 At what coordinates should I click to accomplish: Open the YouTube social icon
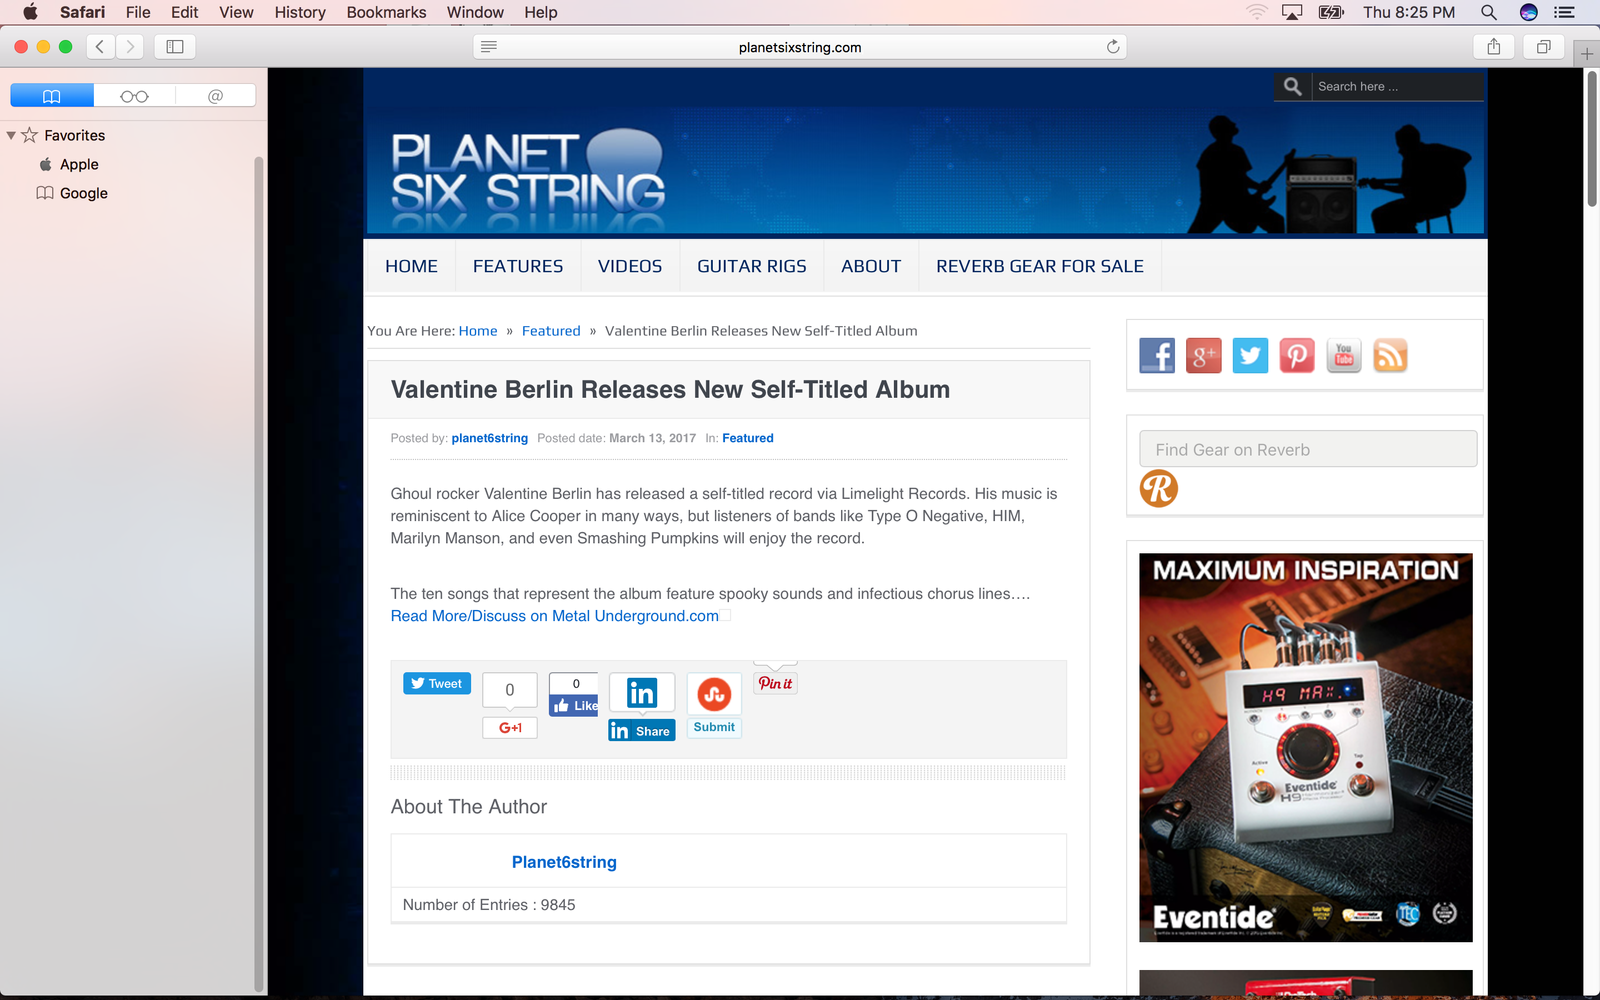click(1344, 355)
